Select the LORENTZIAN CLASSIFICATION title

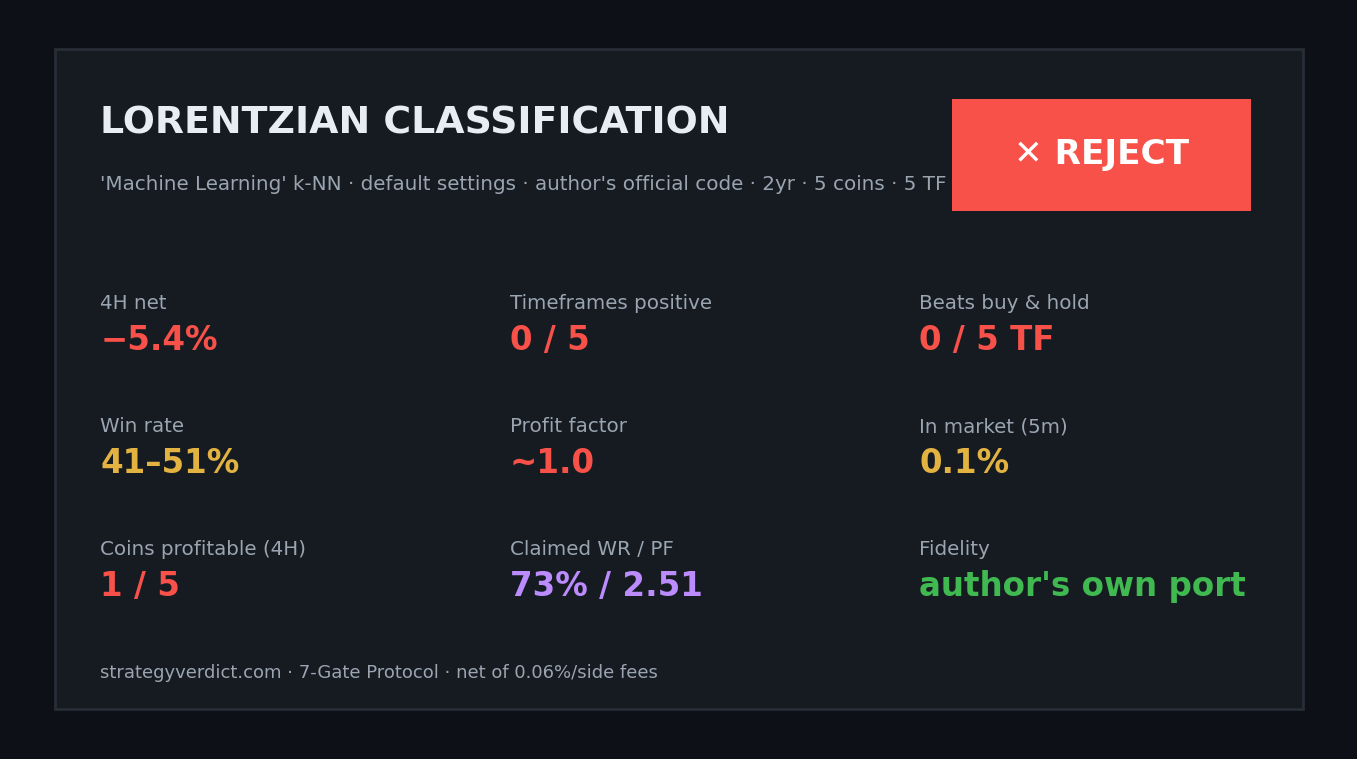(414, 122)
